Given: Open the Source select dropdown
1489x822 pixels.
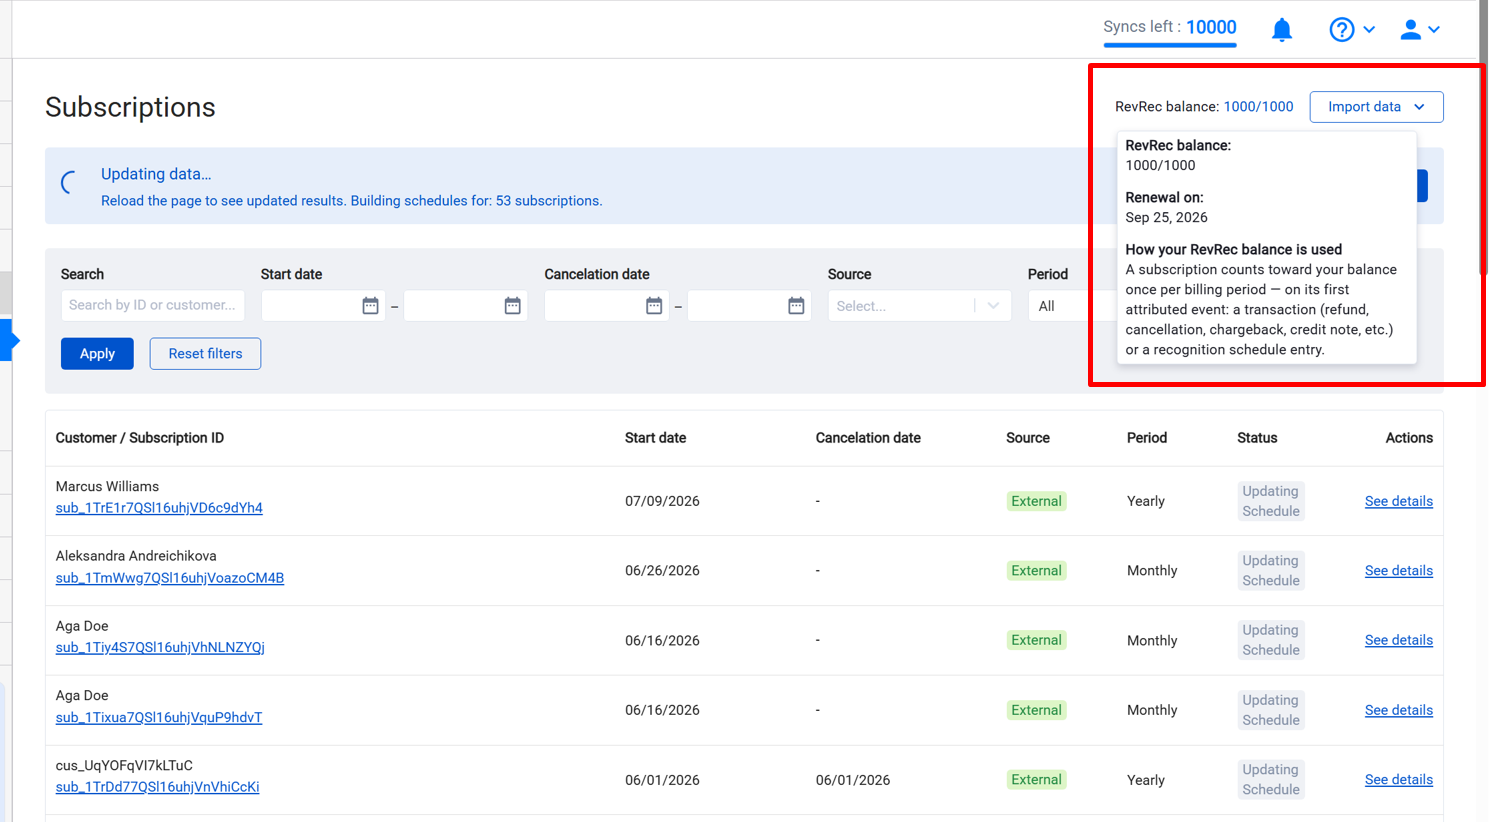Looking at the screenshot, I should click(x=919, y=306).
